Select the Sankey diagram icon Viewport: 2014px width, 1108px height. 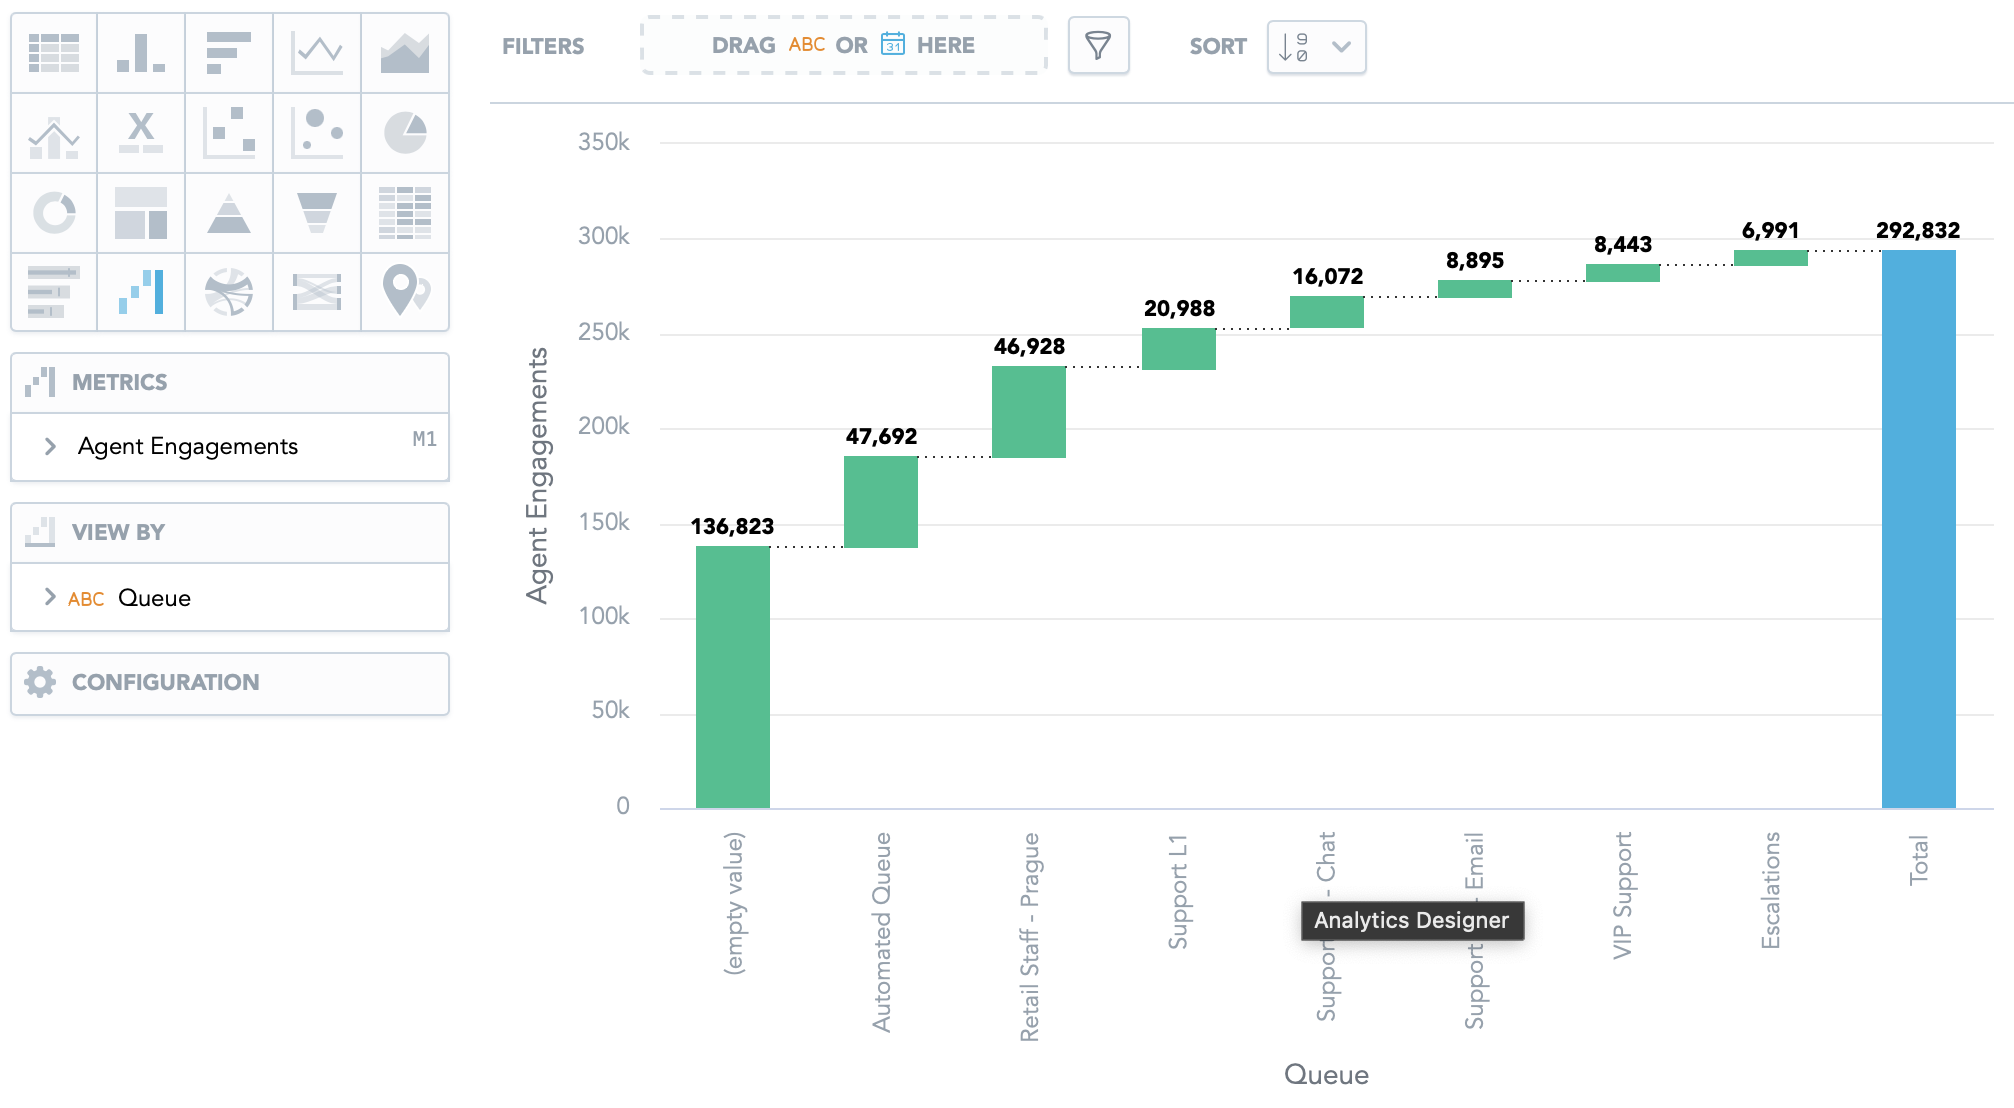316,292
